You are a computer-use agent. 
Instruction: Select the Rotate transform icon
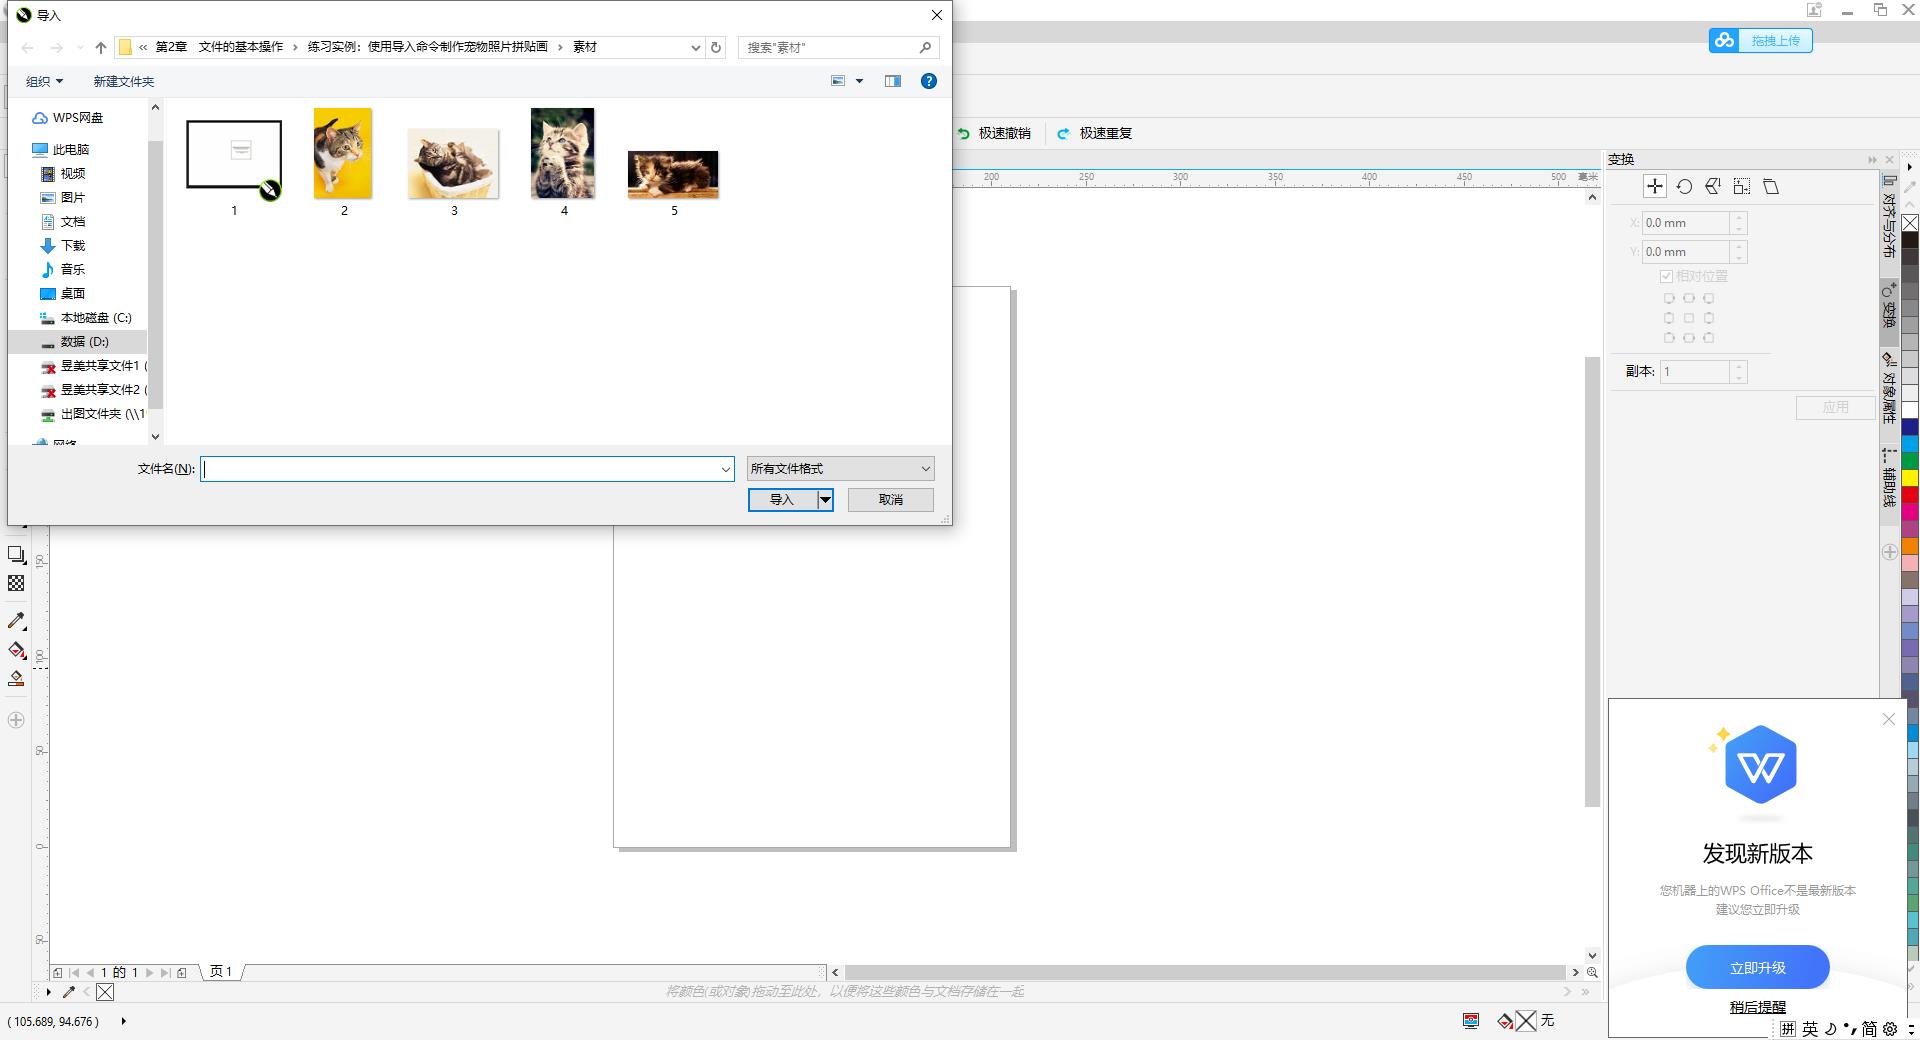1684,186
